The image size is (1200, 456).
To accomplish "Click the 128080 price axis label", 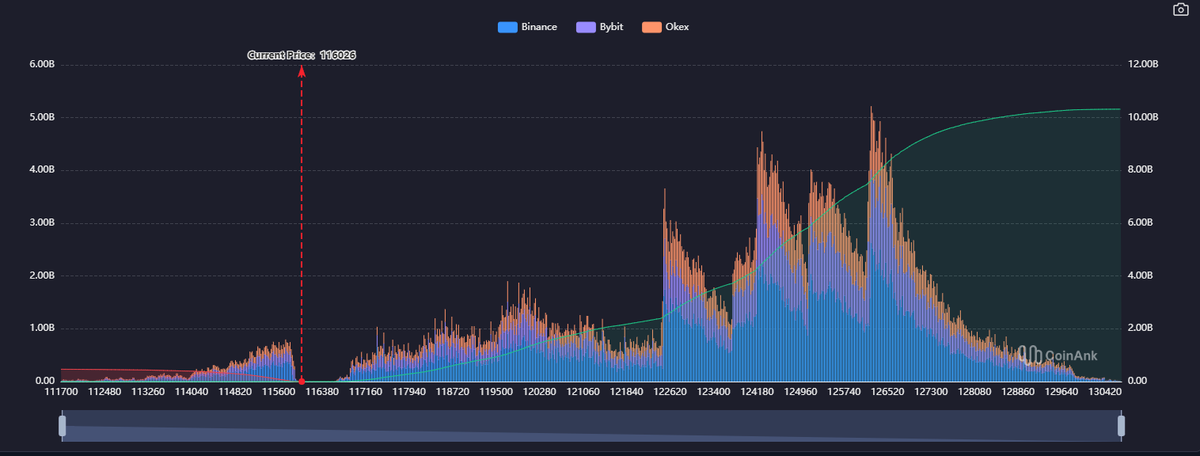I will (x=975, y=392).
